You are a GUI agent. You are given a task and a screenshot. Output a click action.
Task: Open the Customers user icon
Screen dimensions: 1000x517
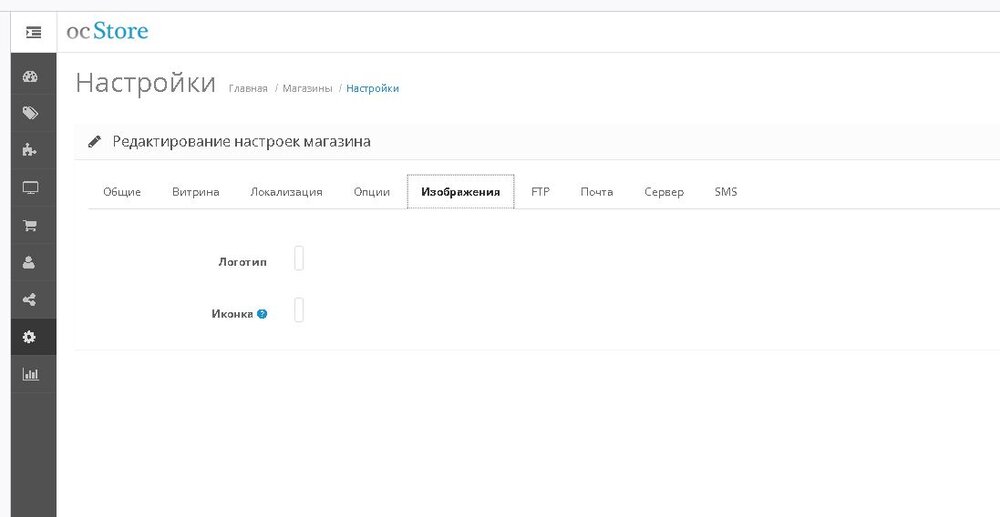30,262
